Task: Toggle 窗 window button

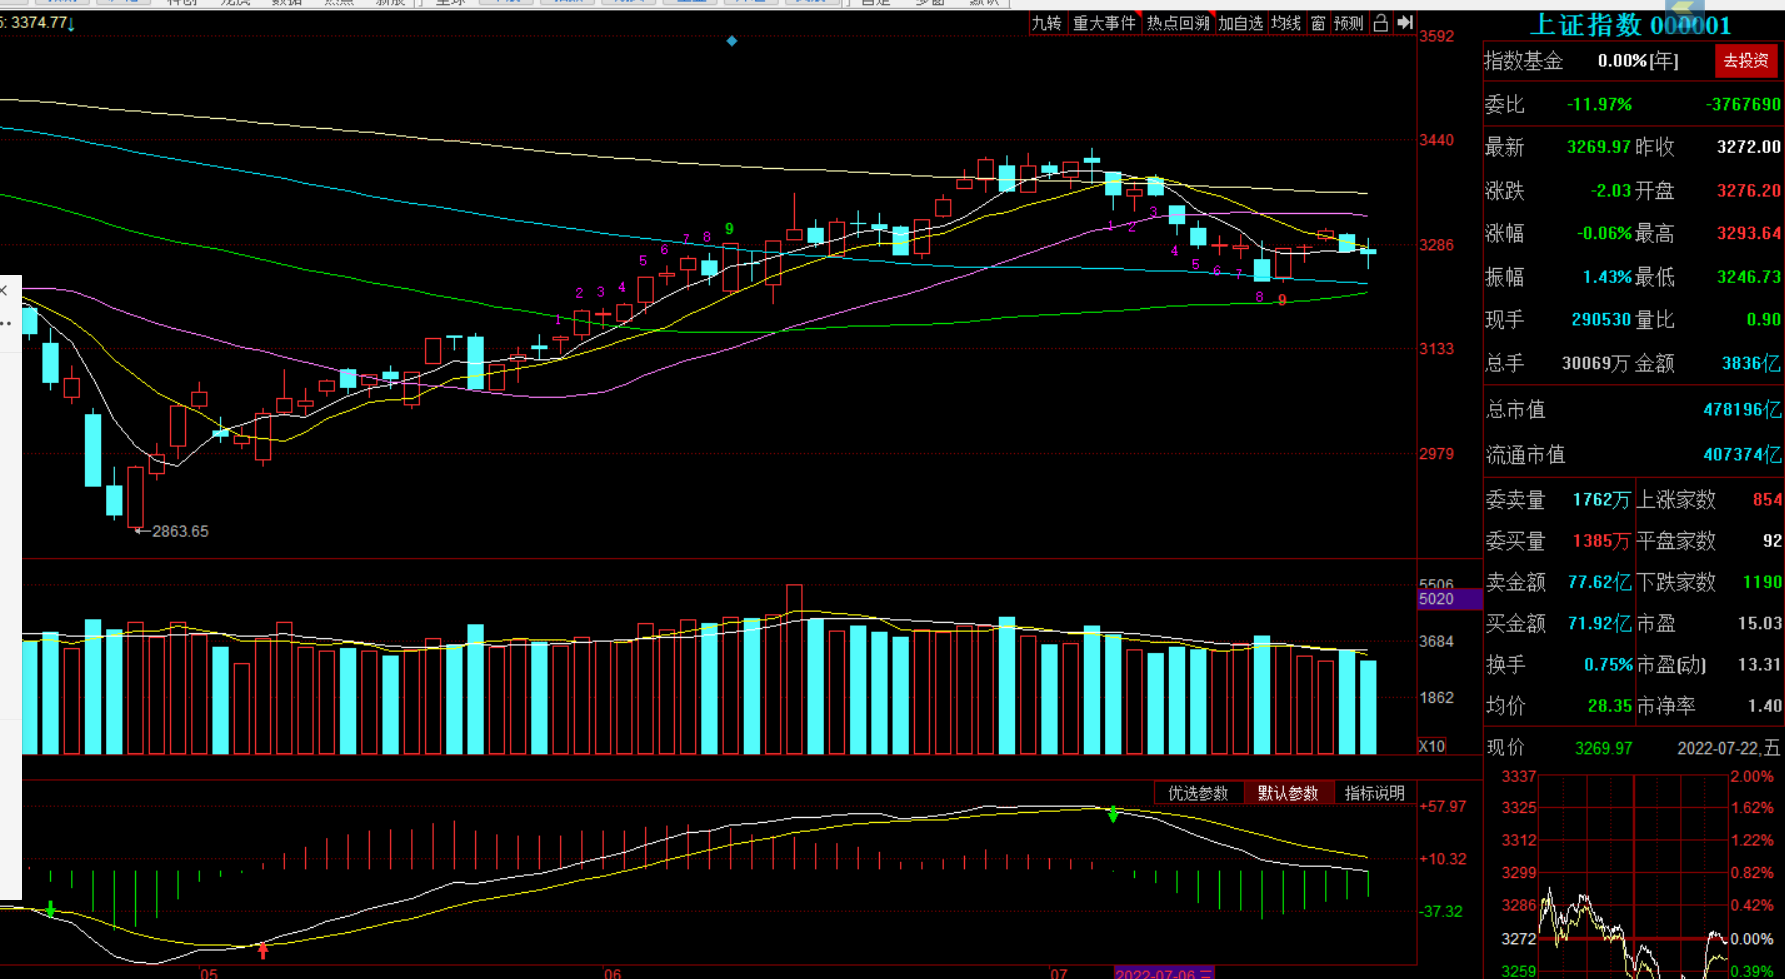Action: [1318, 23]
